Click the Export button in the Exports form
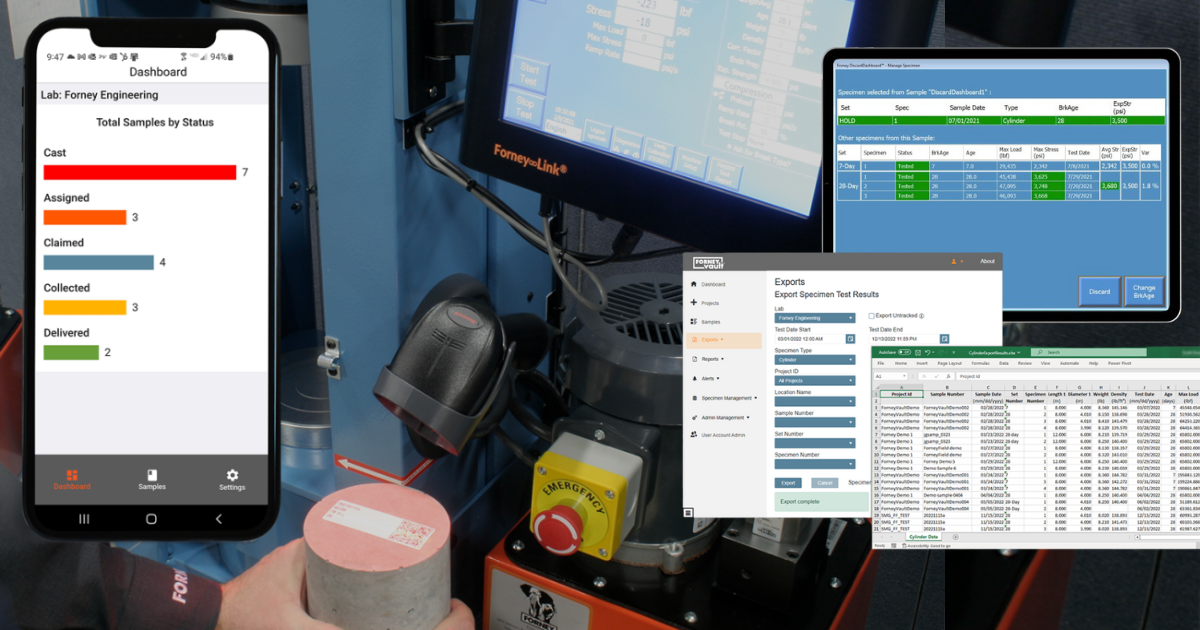The width and height of the screenshot is (1200, 630). (x=788, y=483)
